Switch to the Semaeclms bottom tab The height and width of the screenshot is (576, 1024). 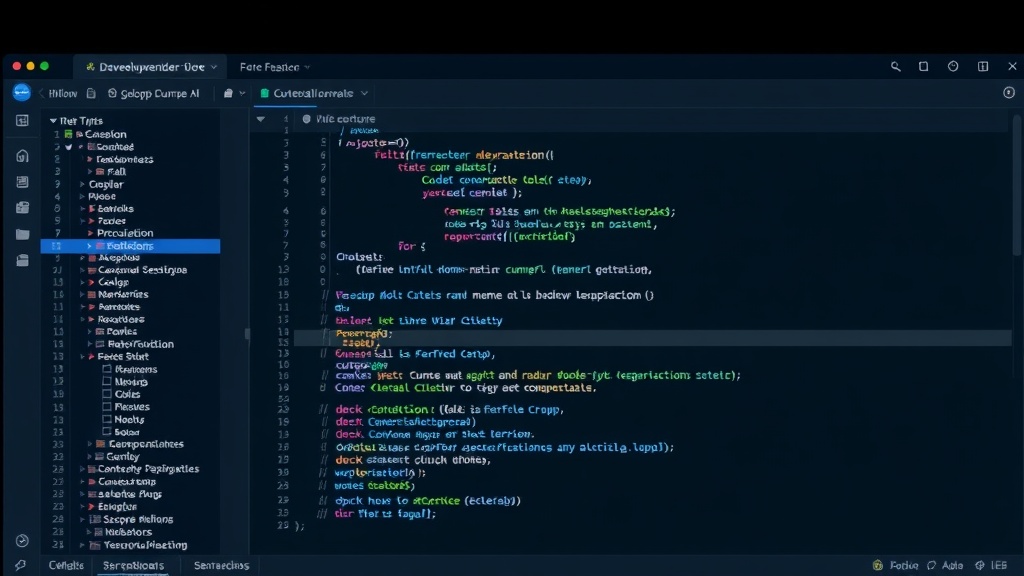[x=221, y=566]
